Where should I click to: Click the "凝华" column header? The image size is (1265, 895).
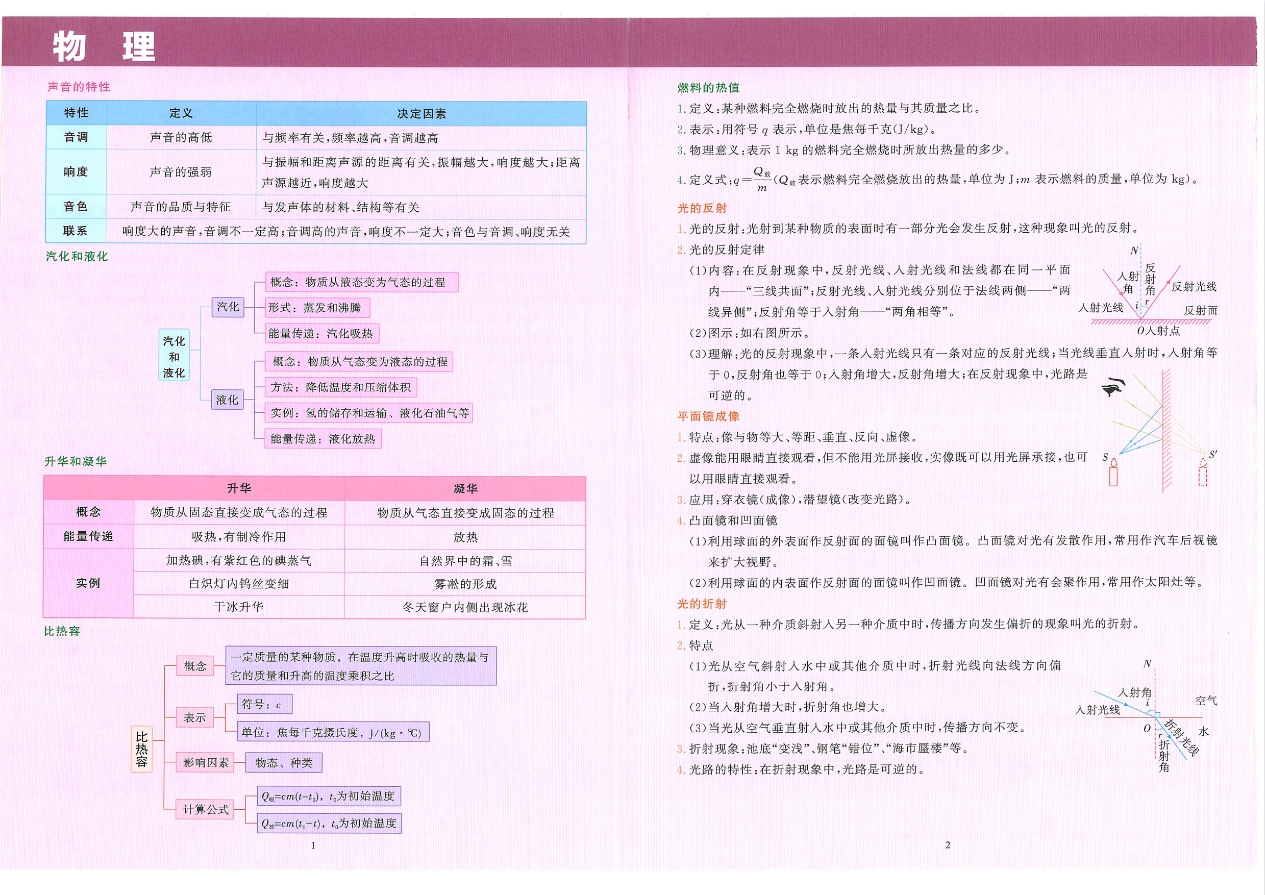pyautogui.click(x=465, y=488)
